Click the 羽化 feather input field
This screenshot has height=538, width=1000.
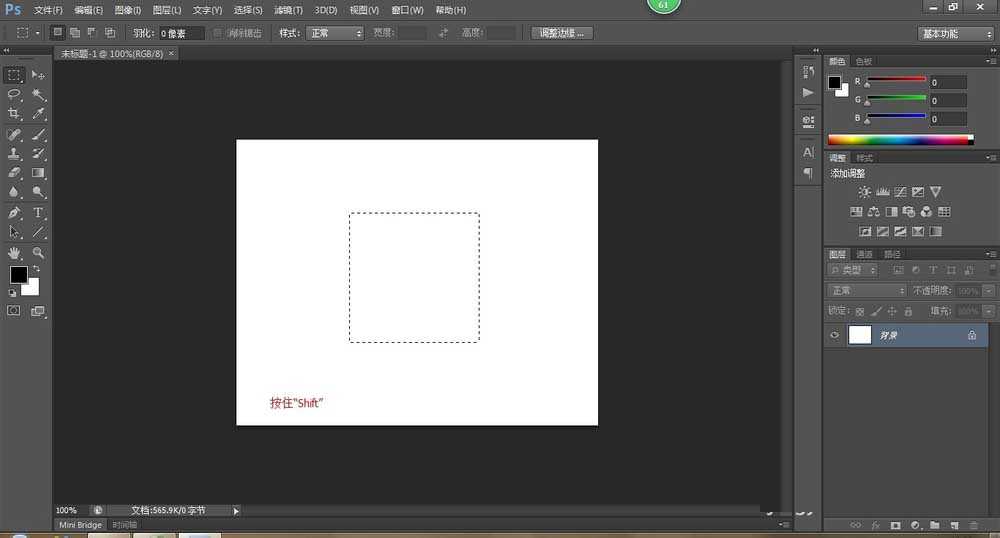pyautogui.click(x=181, y=33)
